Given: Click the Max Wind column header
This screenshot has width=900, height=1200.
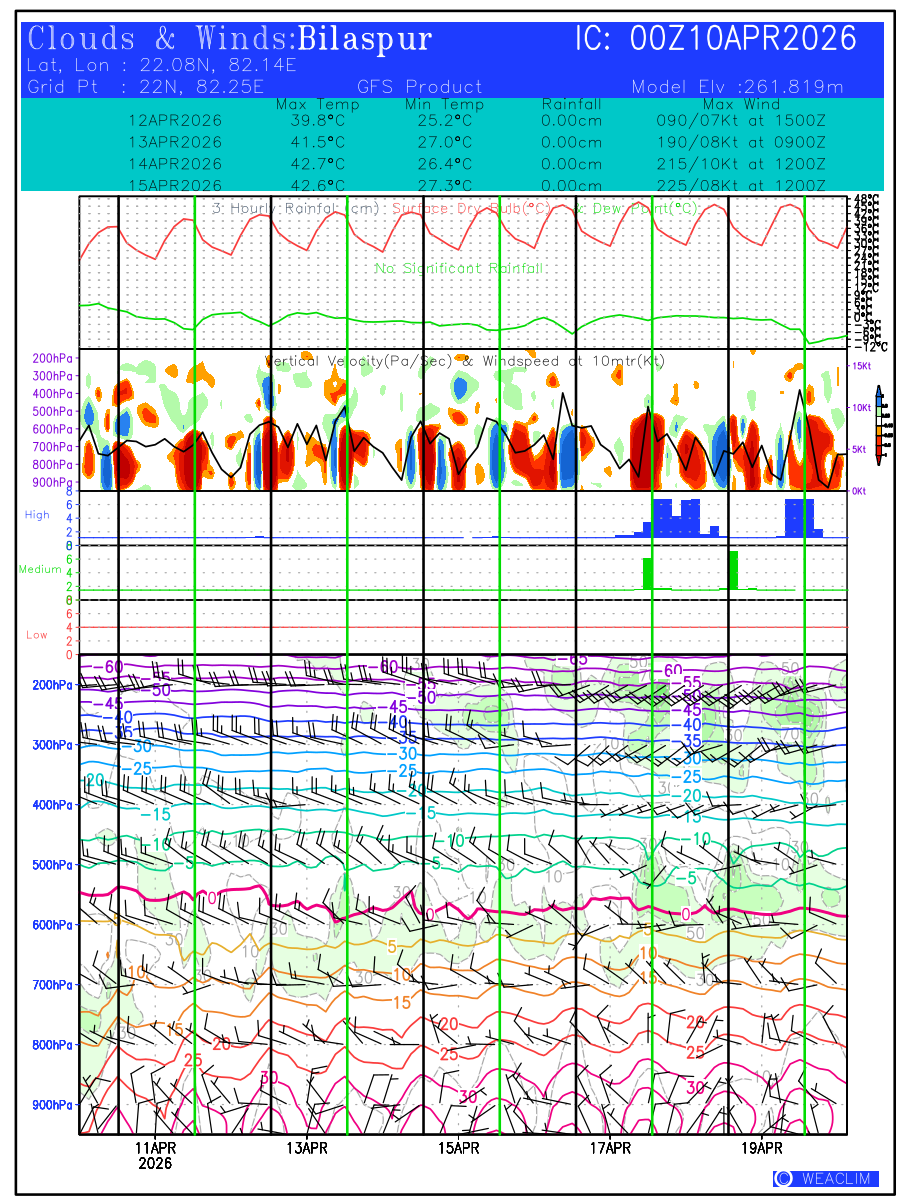Looking at the screenshot, I should click(741, 104).
